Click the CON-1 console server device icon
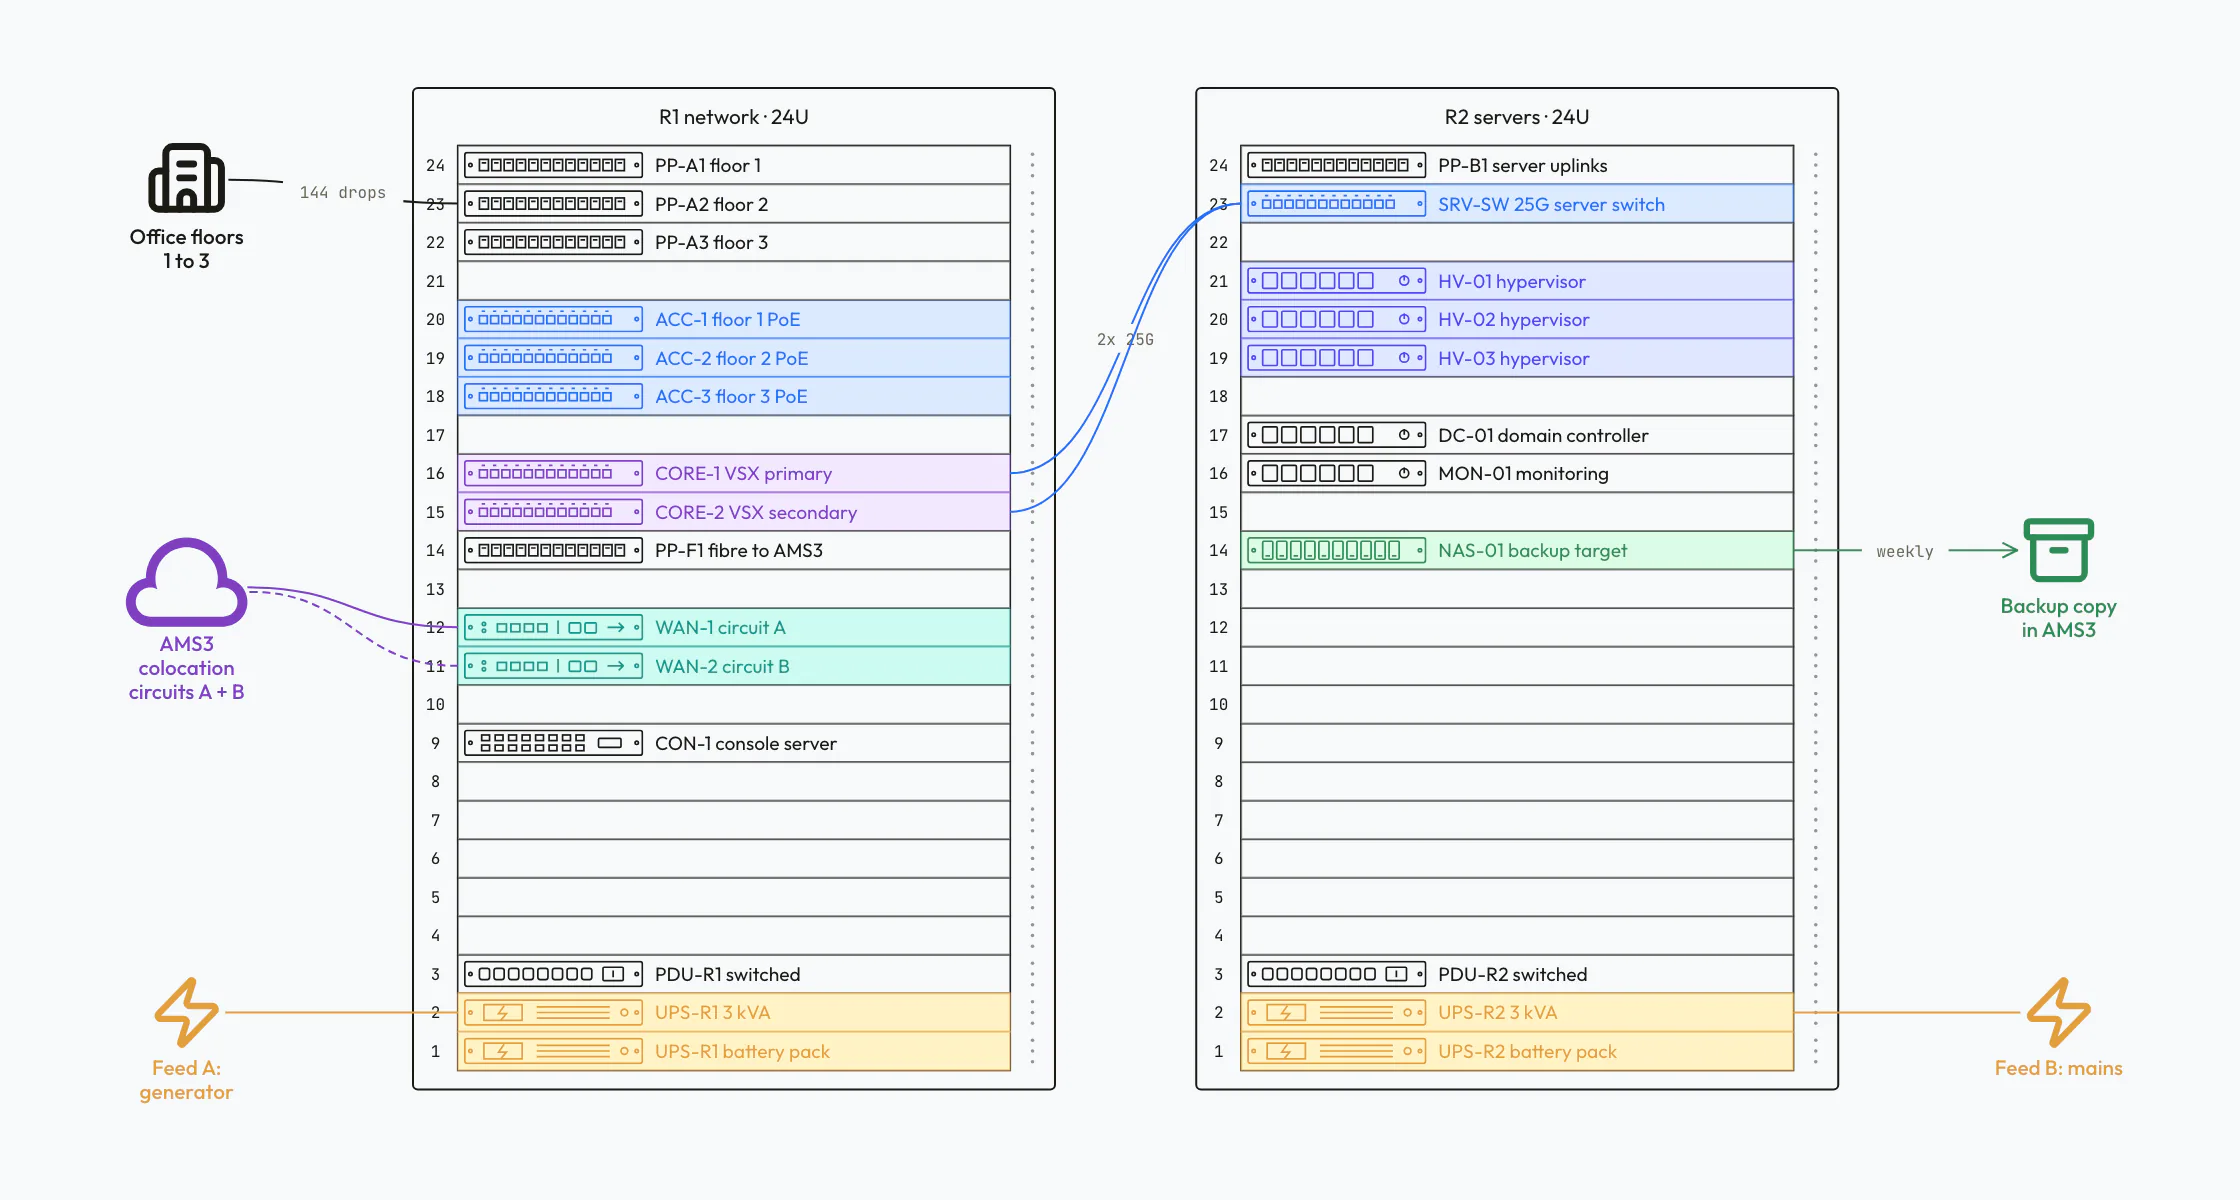Screen dimensions: 2240x1200 (553, 743)
